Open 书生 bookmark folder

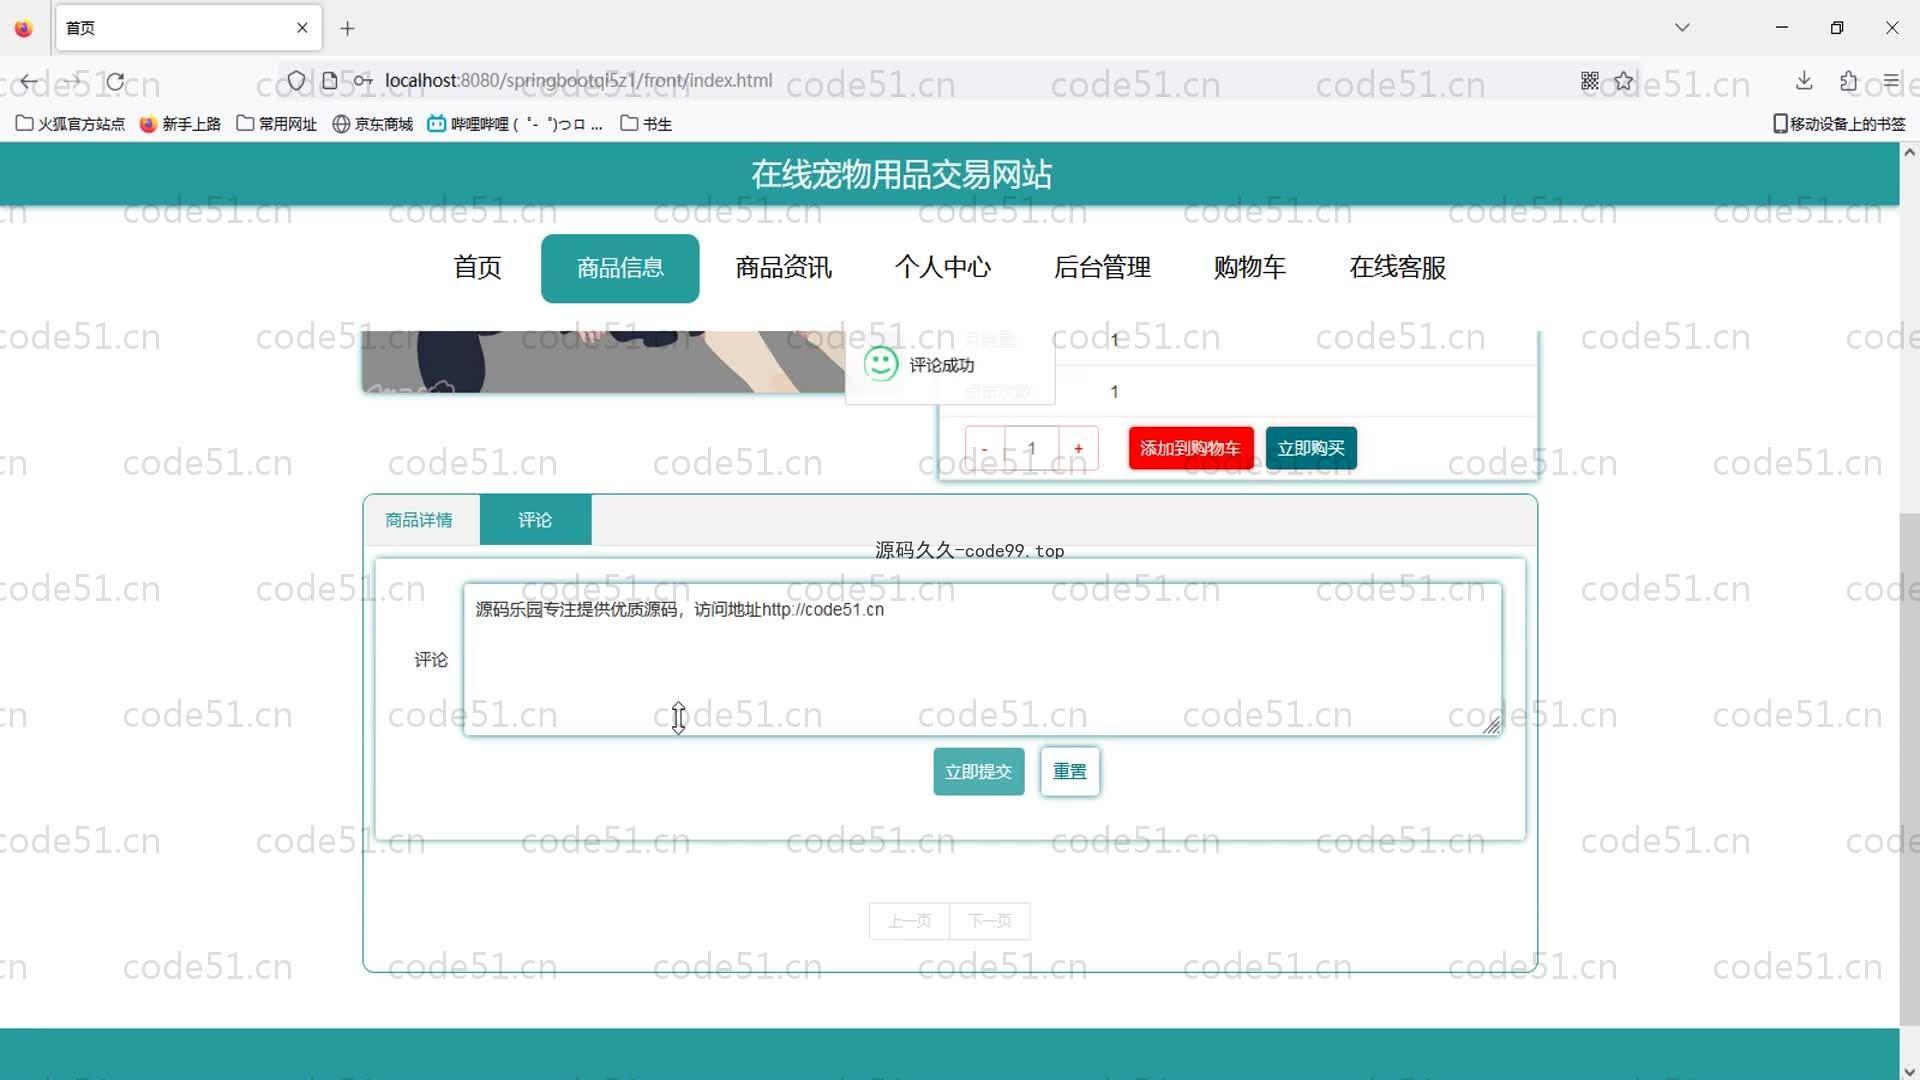646,124
